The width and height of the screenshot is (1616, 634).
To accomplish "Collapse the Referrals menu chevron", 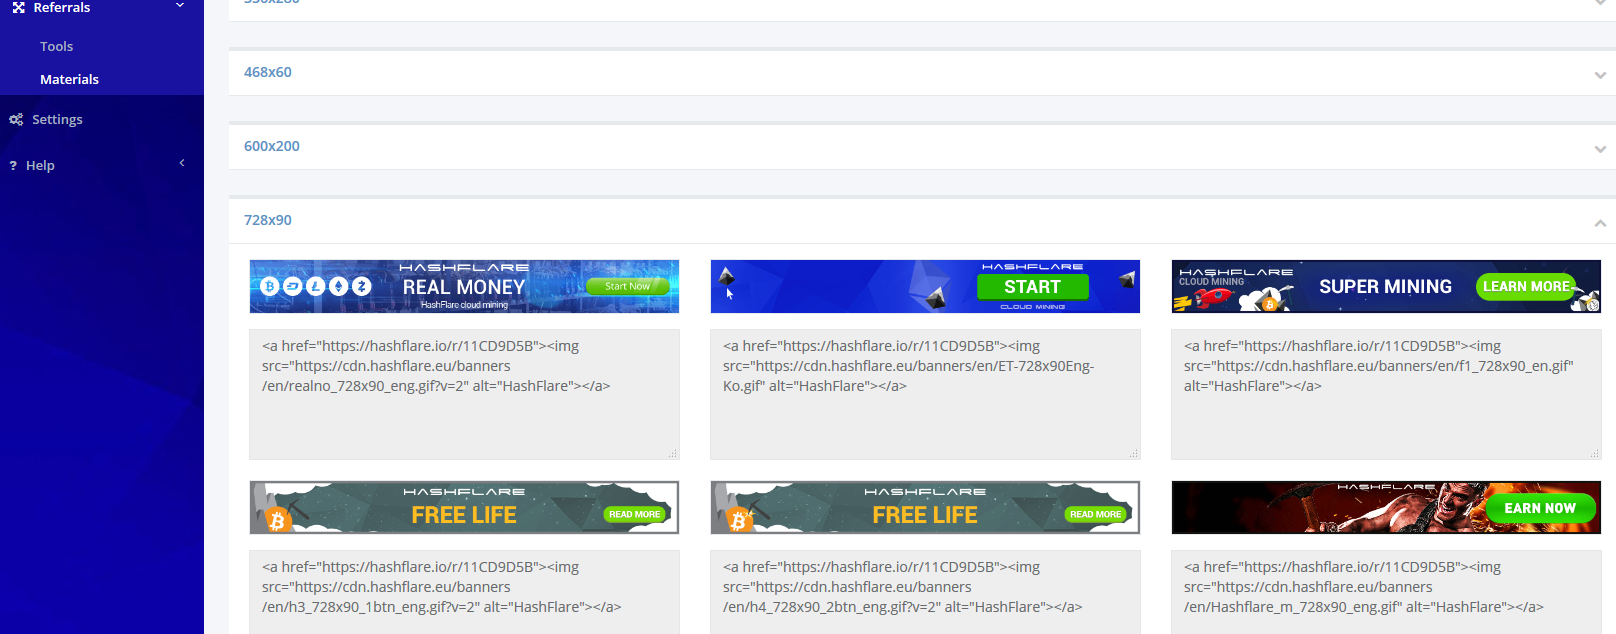I will click(180, 6).
